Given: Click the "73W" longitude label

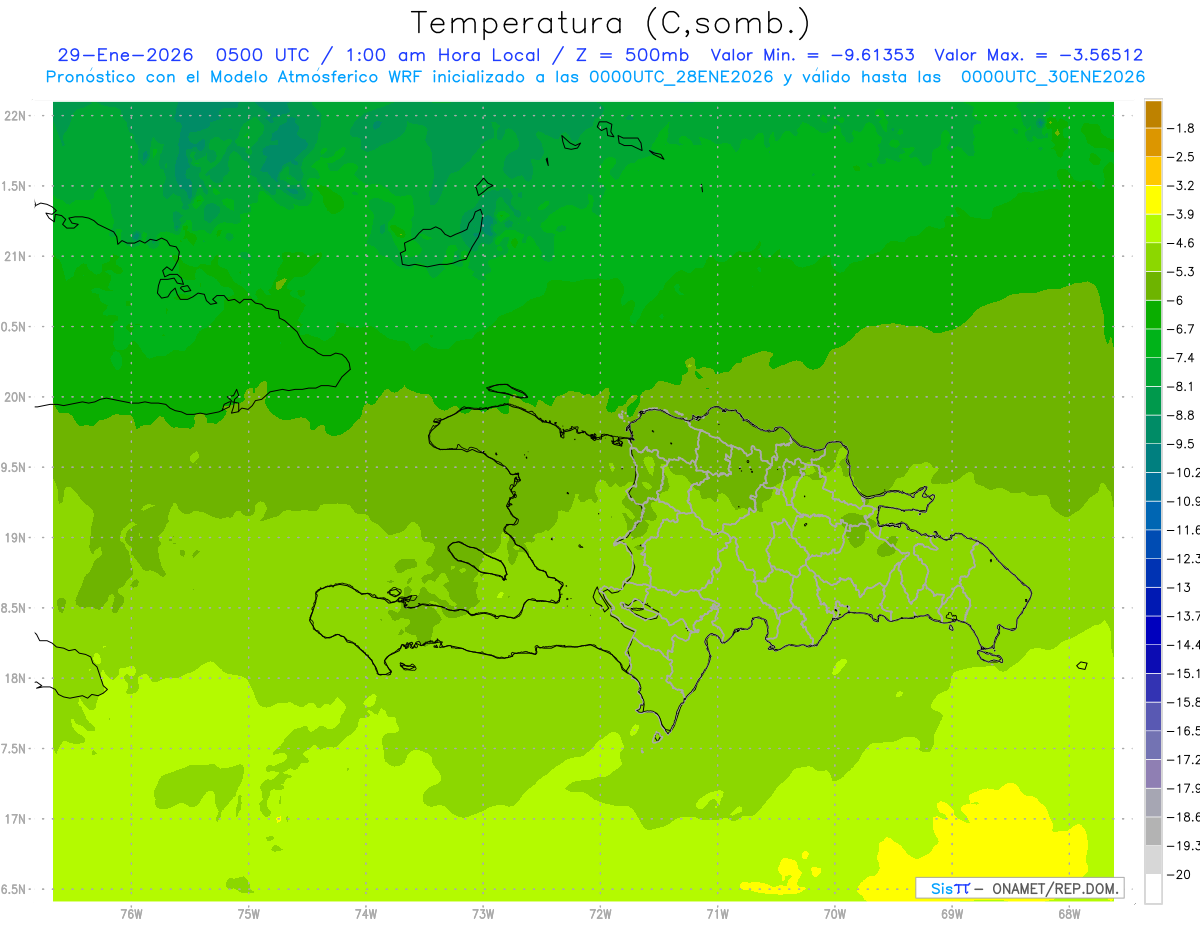Looking at the screenshot, I should (x=483, y=914).
